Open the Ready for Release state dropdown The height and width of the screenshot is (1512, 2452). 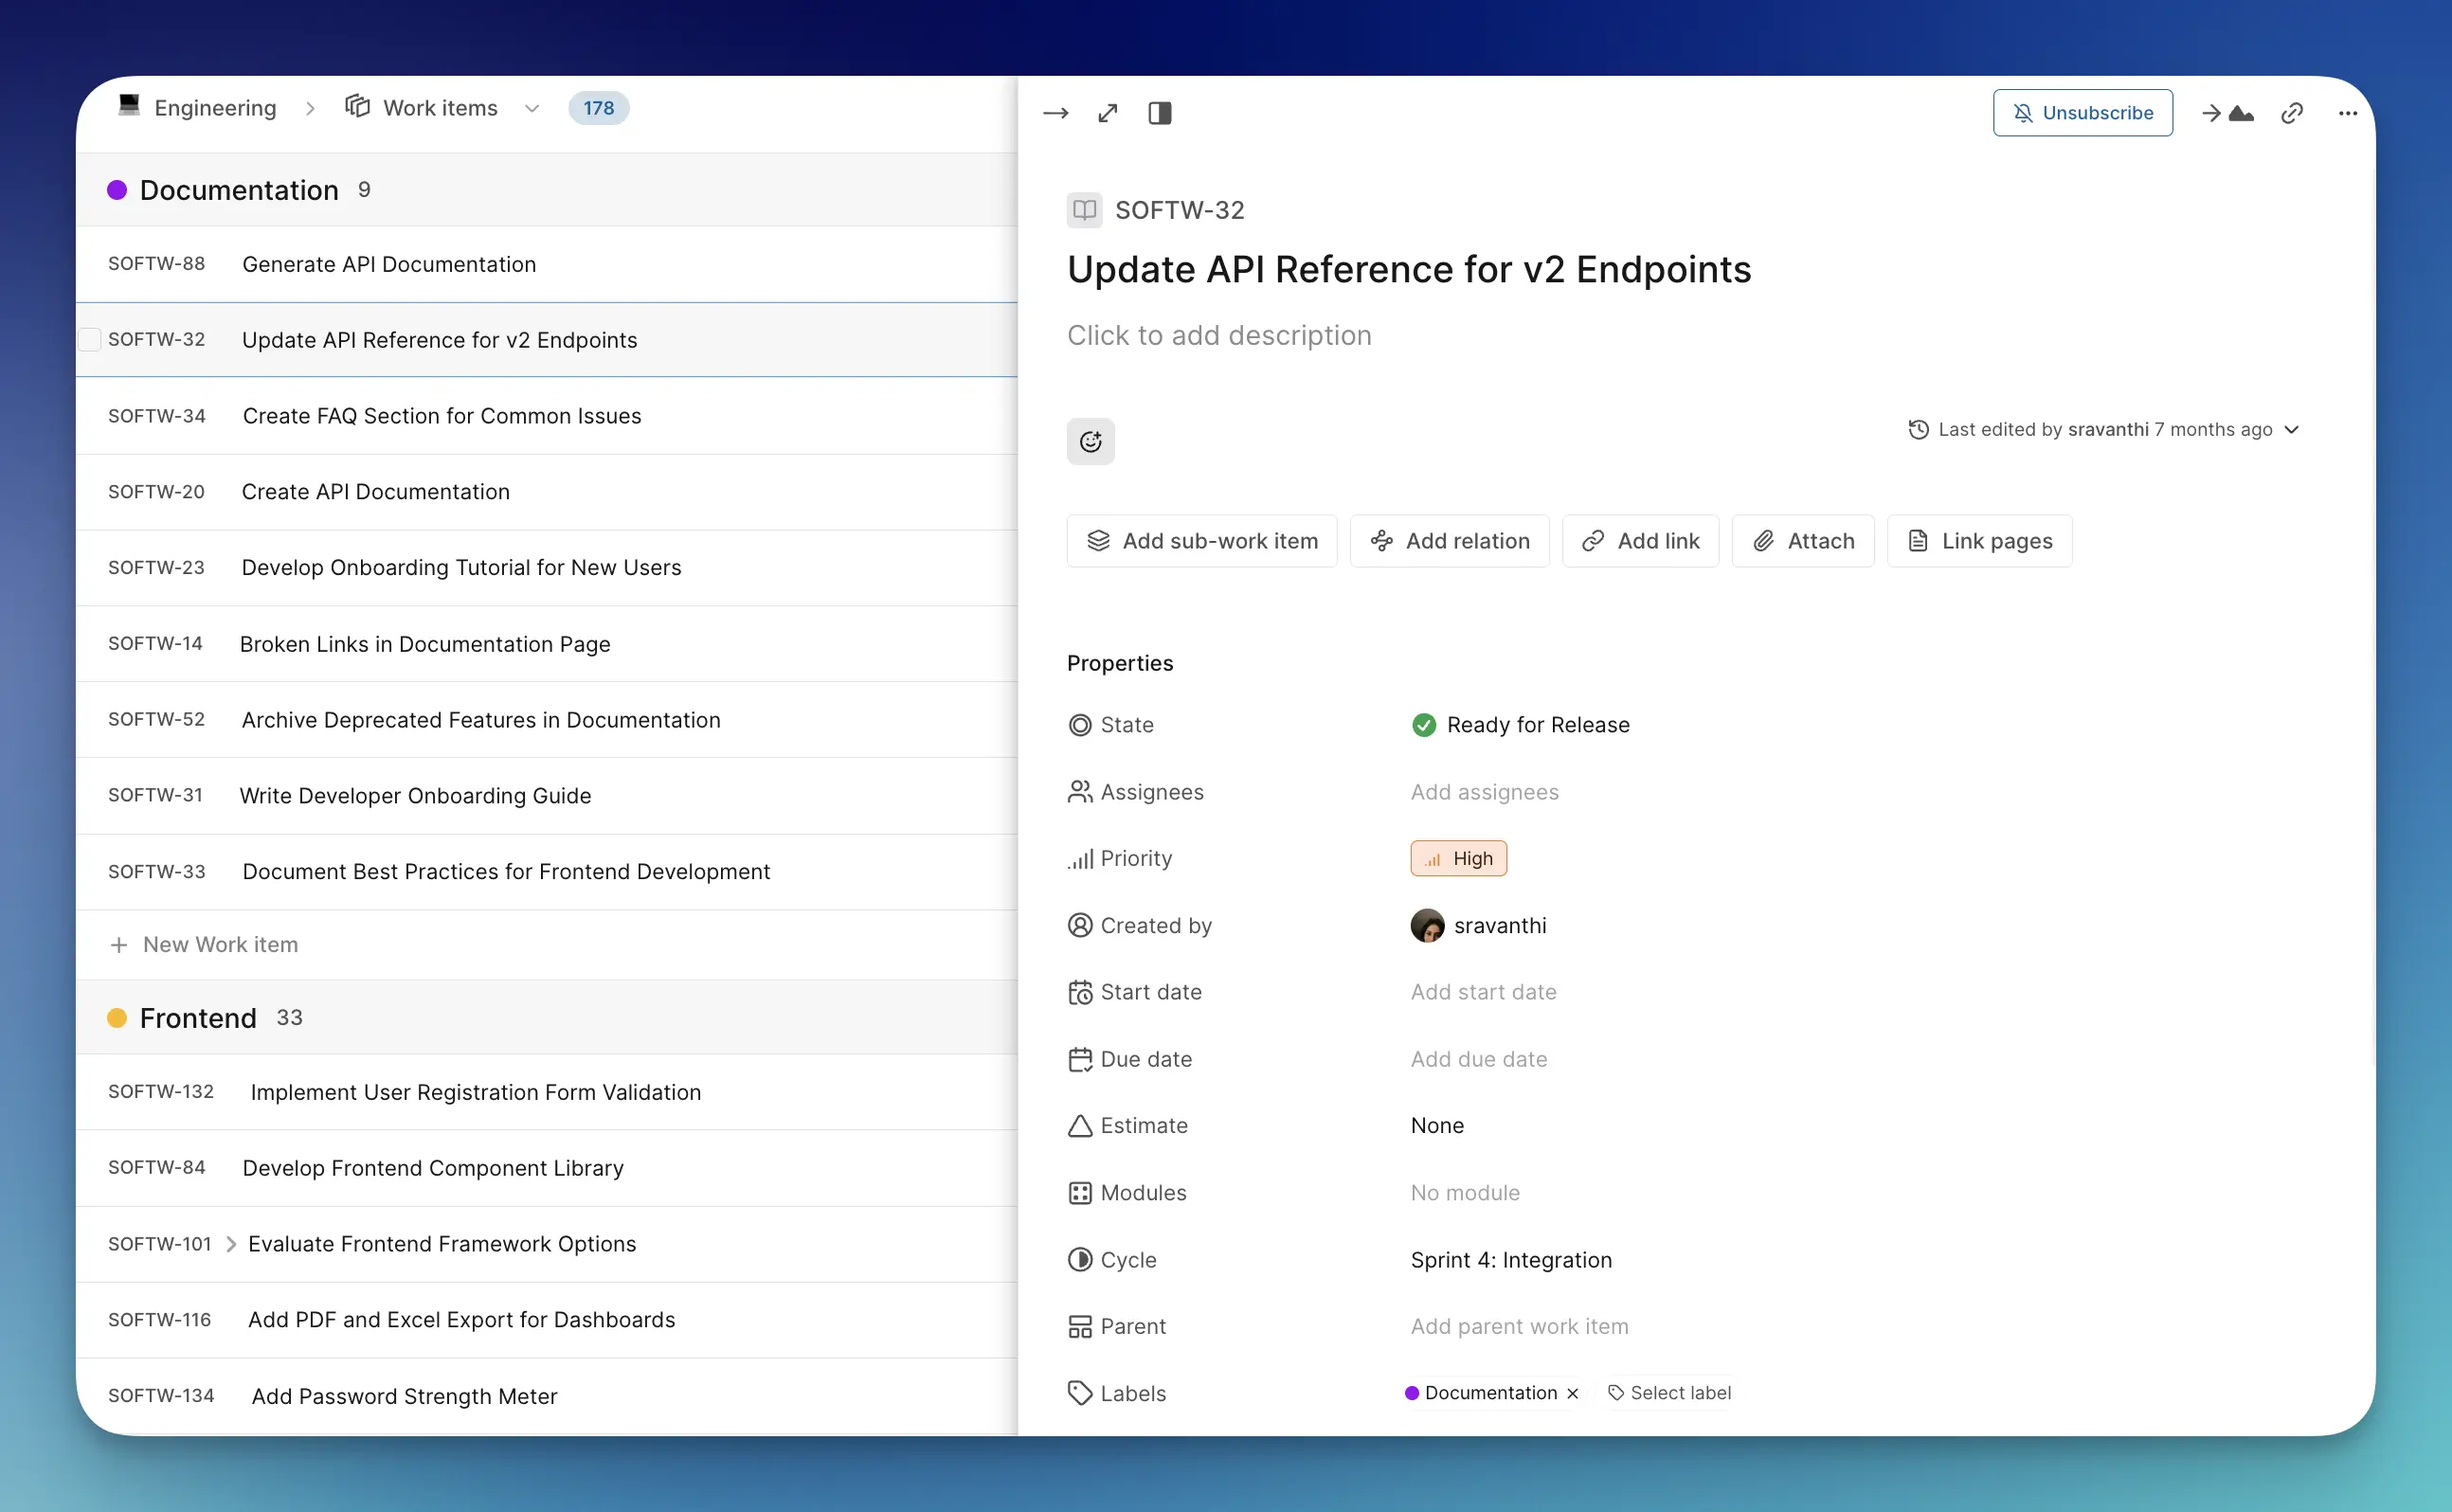1520,725
